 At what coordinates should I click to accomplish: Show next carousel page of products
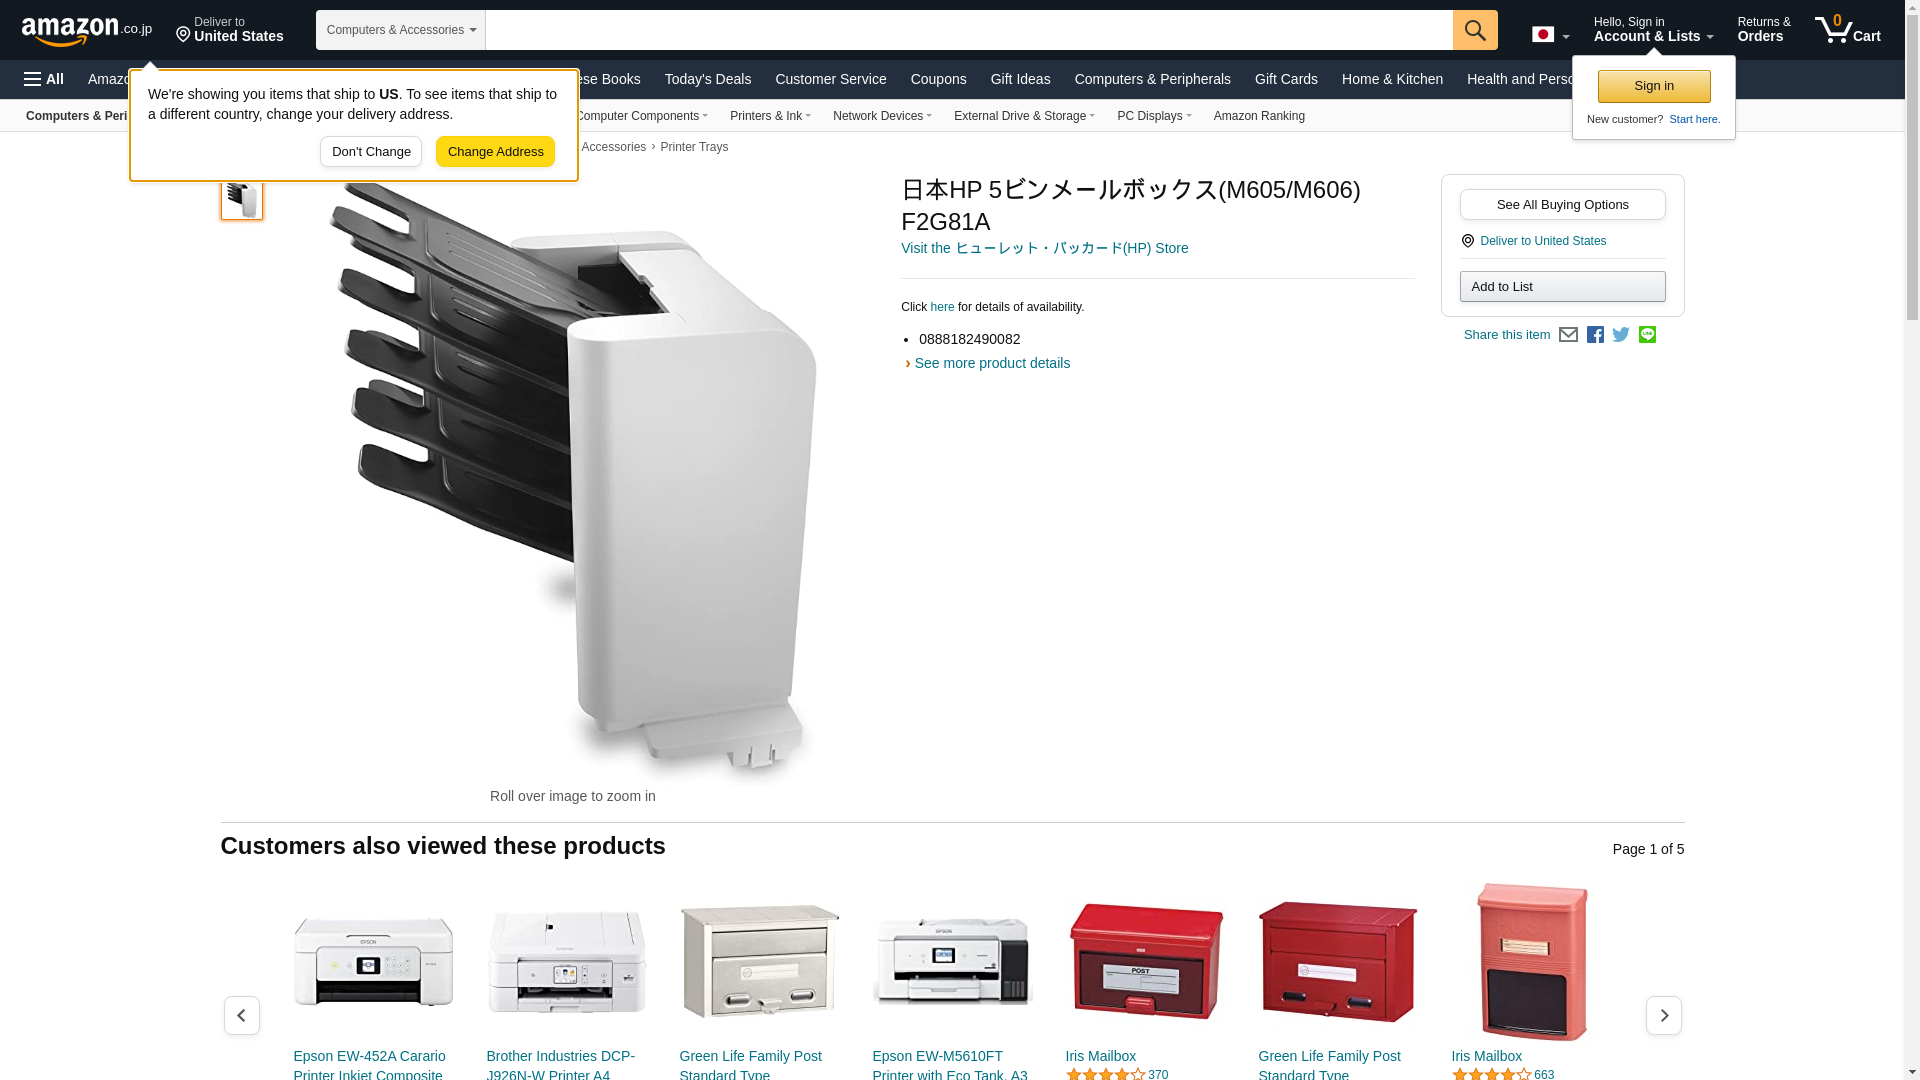click(1664, 1015)
